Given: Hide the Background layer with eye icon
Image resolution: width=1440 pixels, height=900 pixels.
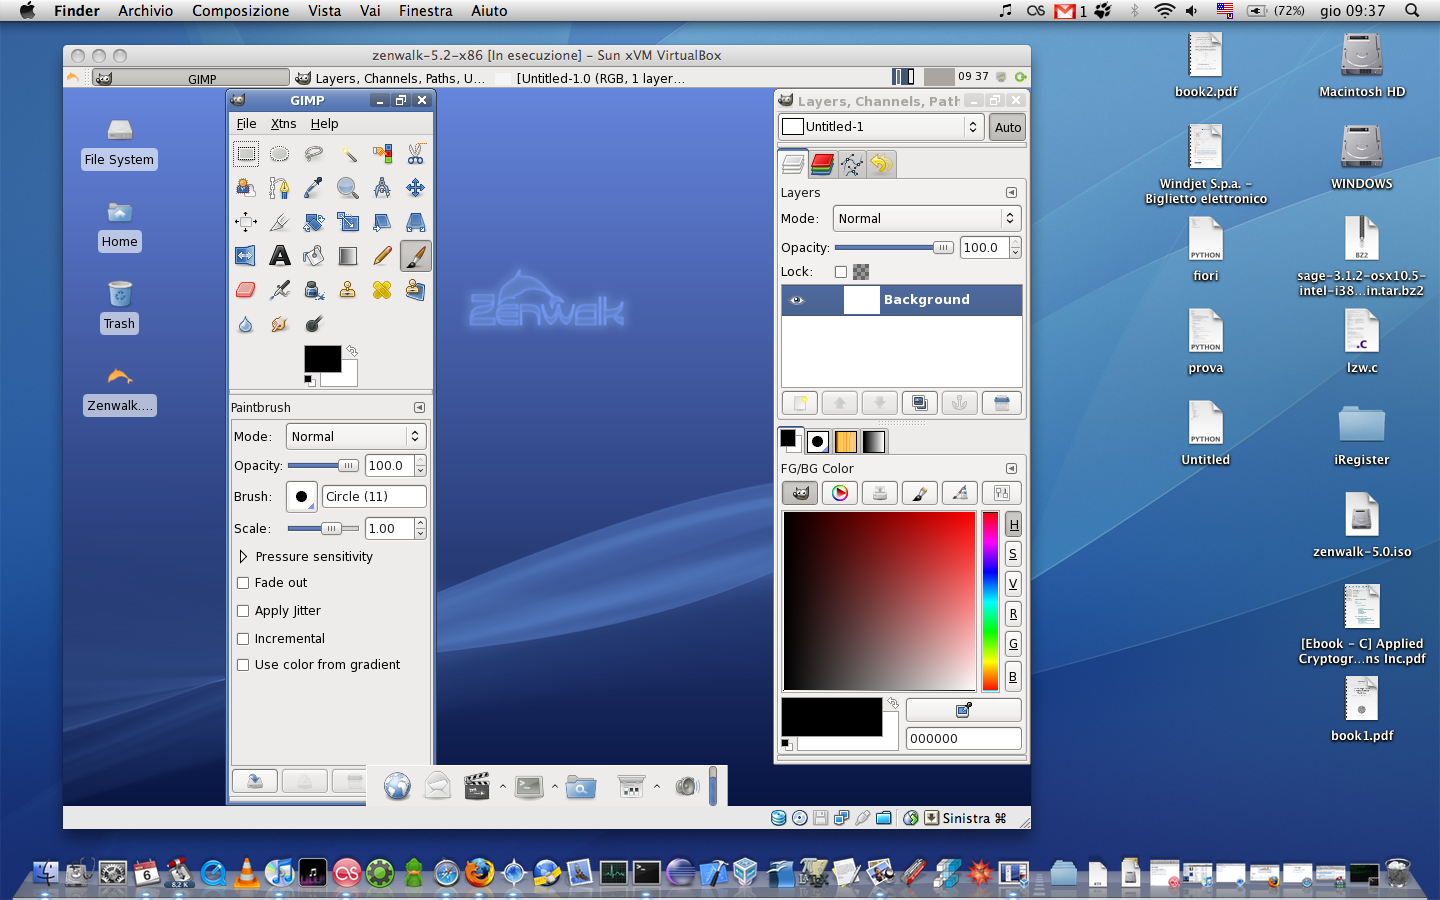Looking at the screenshot, I should [797, 300].
